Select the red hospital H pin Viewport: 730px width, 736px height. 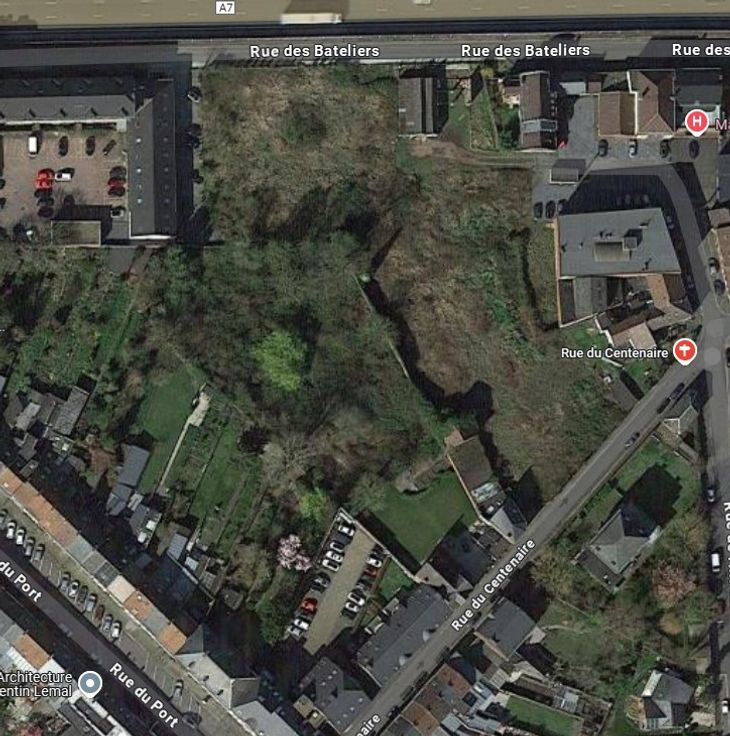(697, 123)
